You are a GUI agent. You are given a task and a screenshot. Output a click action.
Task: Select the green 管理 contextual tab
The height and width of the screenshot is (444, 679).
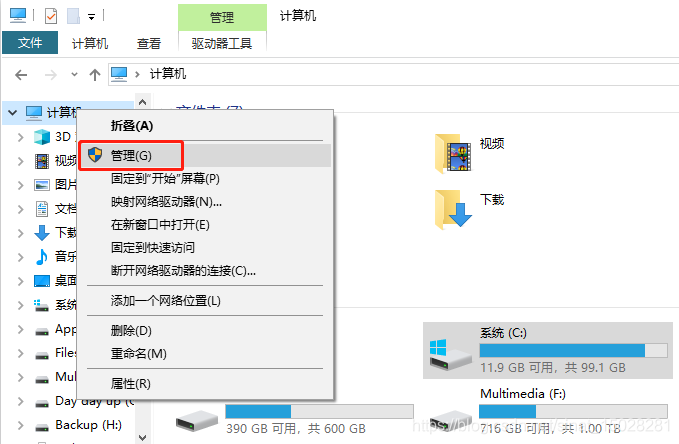click(222, 17)
